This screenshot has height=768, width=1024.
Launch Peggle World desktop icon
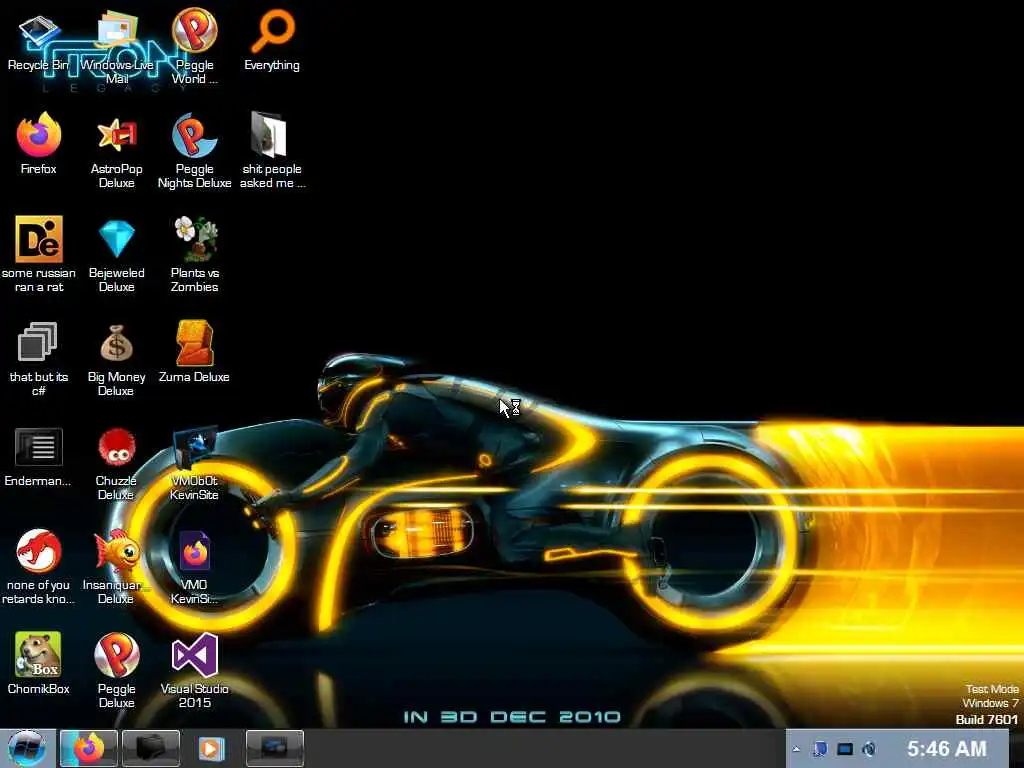195,31
